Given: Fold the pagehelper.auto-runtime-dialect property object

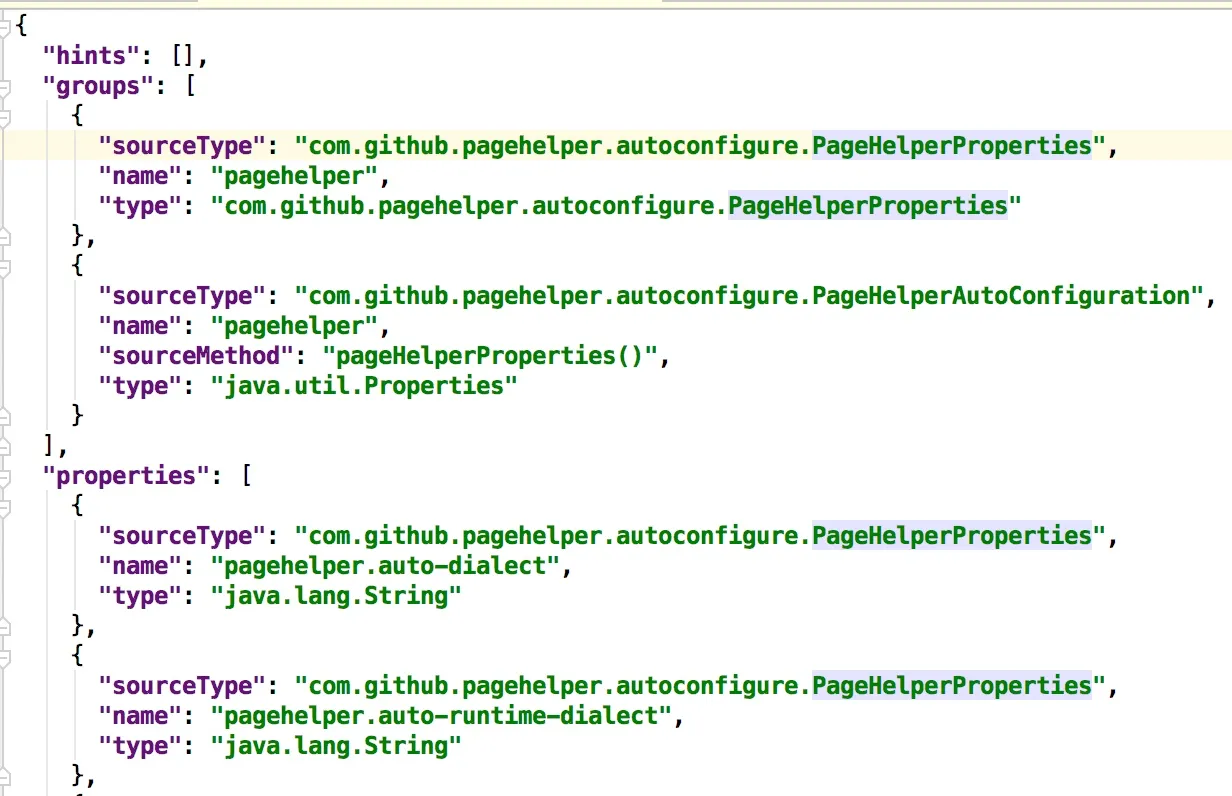Looking at the screenshot, I should coord(4,656).
